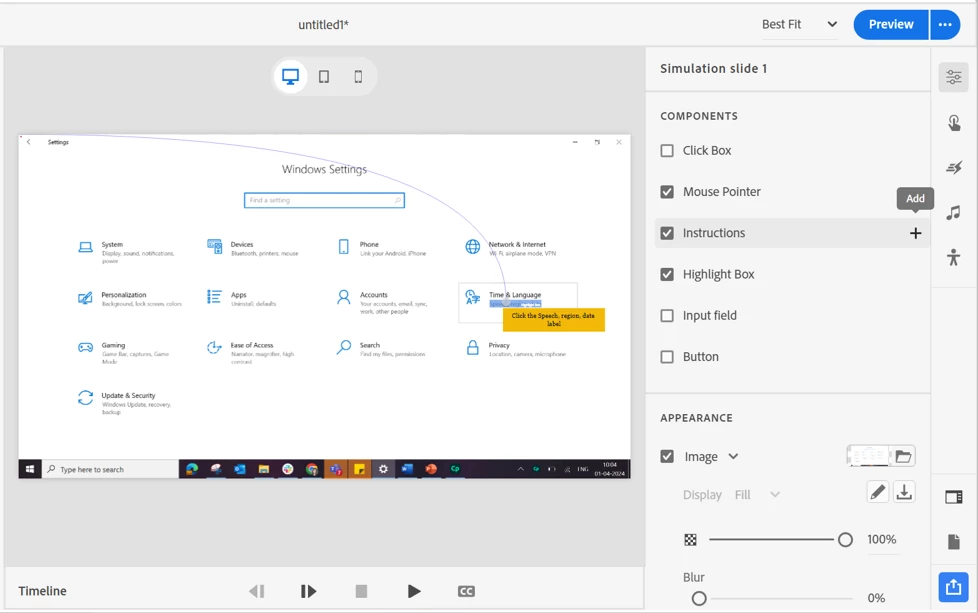978x613 pixels.
Task: Click the System settings icon in slide
Action: 85,248
